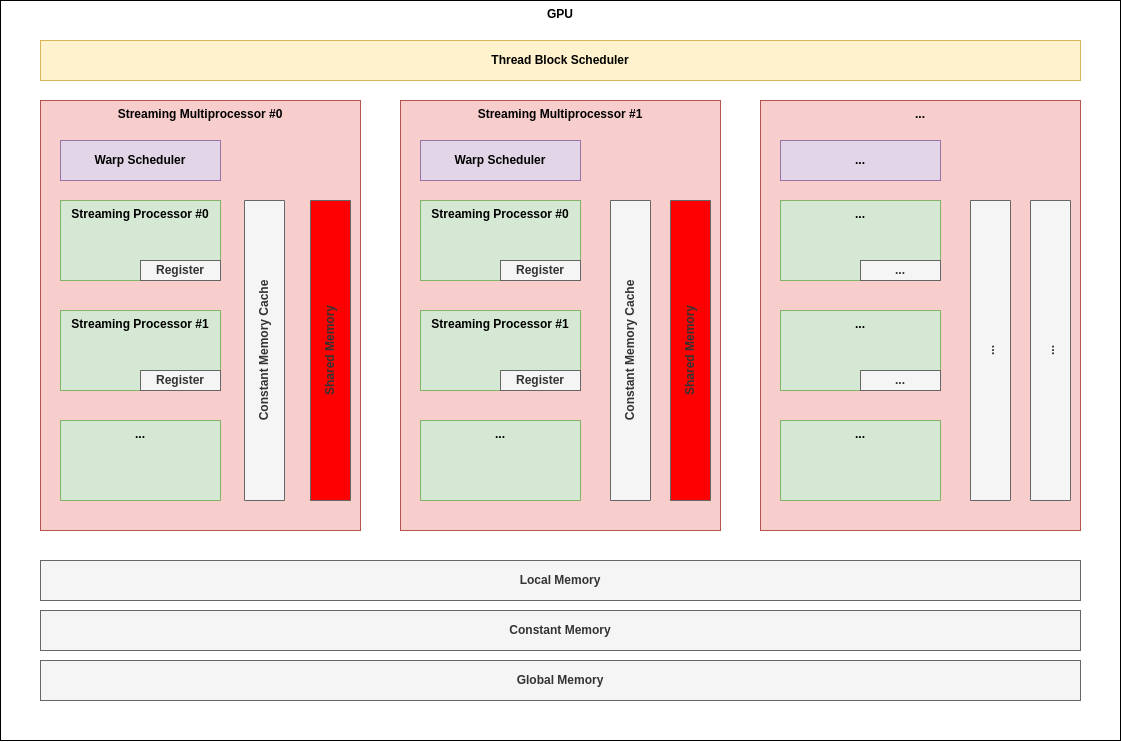Select Constant Memory Cache in Multiprocessor #1
Image resolution: width=1121 pixels, height=742 pixels.
point(630,350)
